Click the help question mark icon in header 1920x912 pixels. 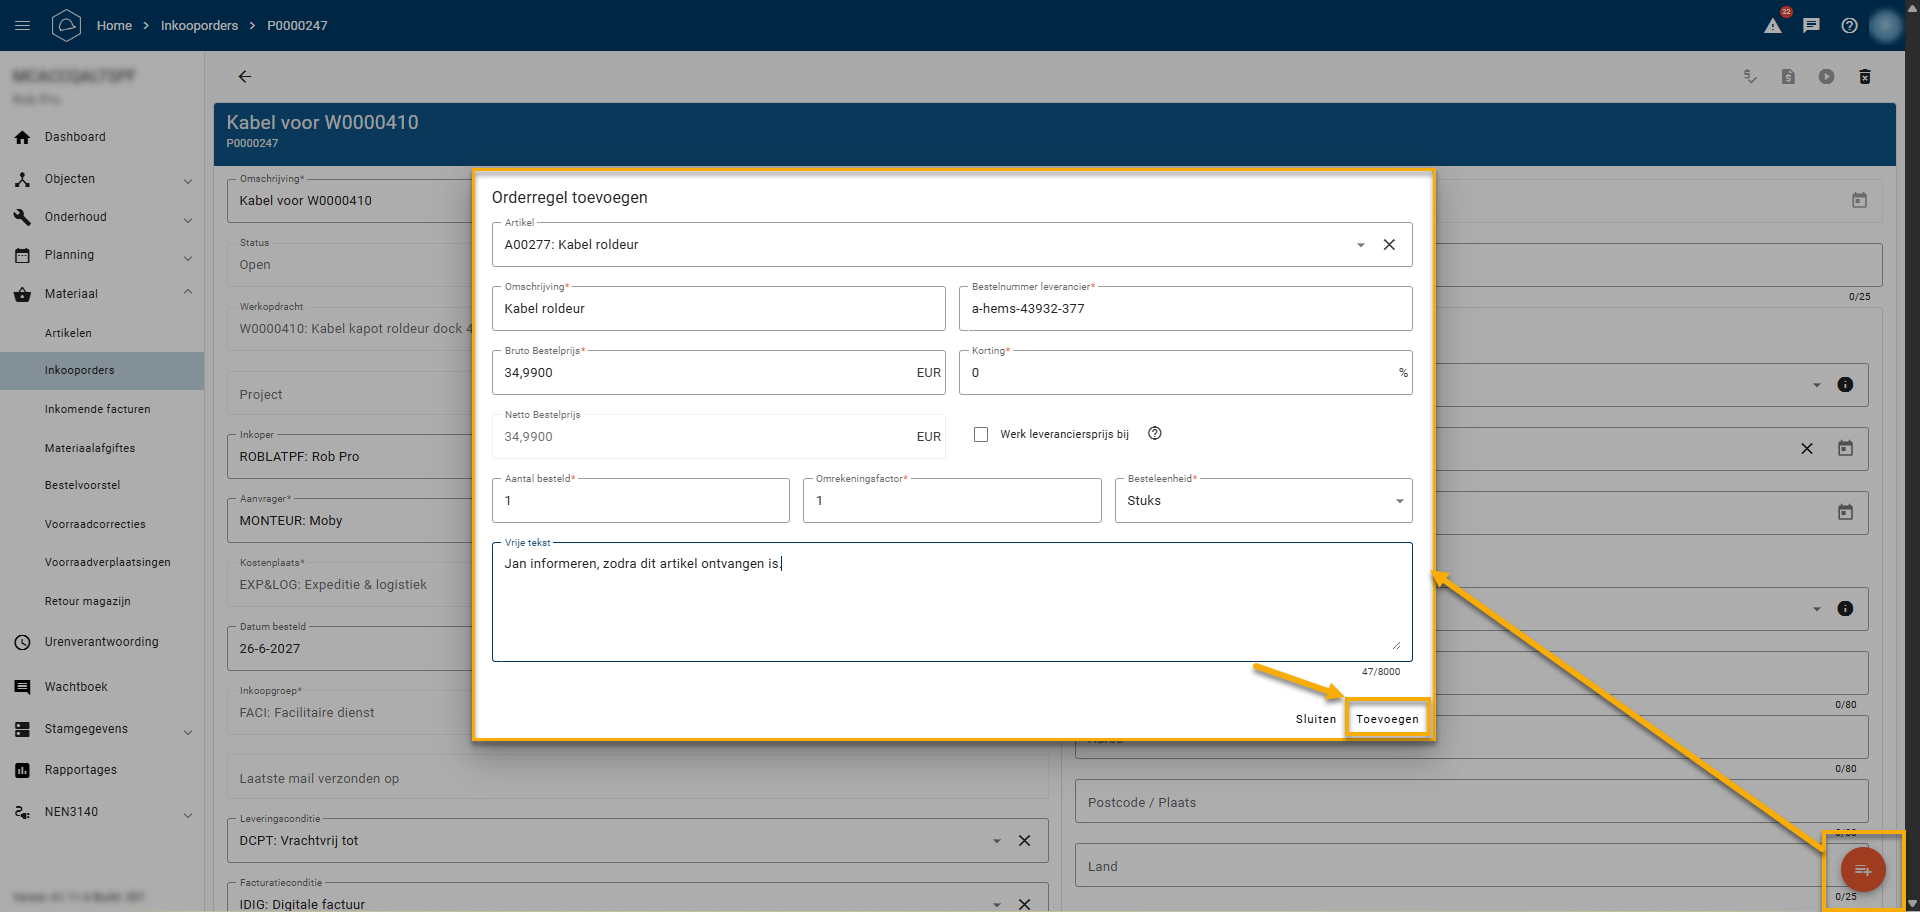tap(1849, 26)
